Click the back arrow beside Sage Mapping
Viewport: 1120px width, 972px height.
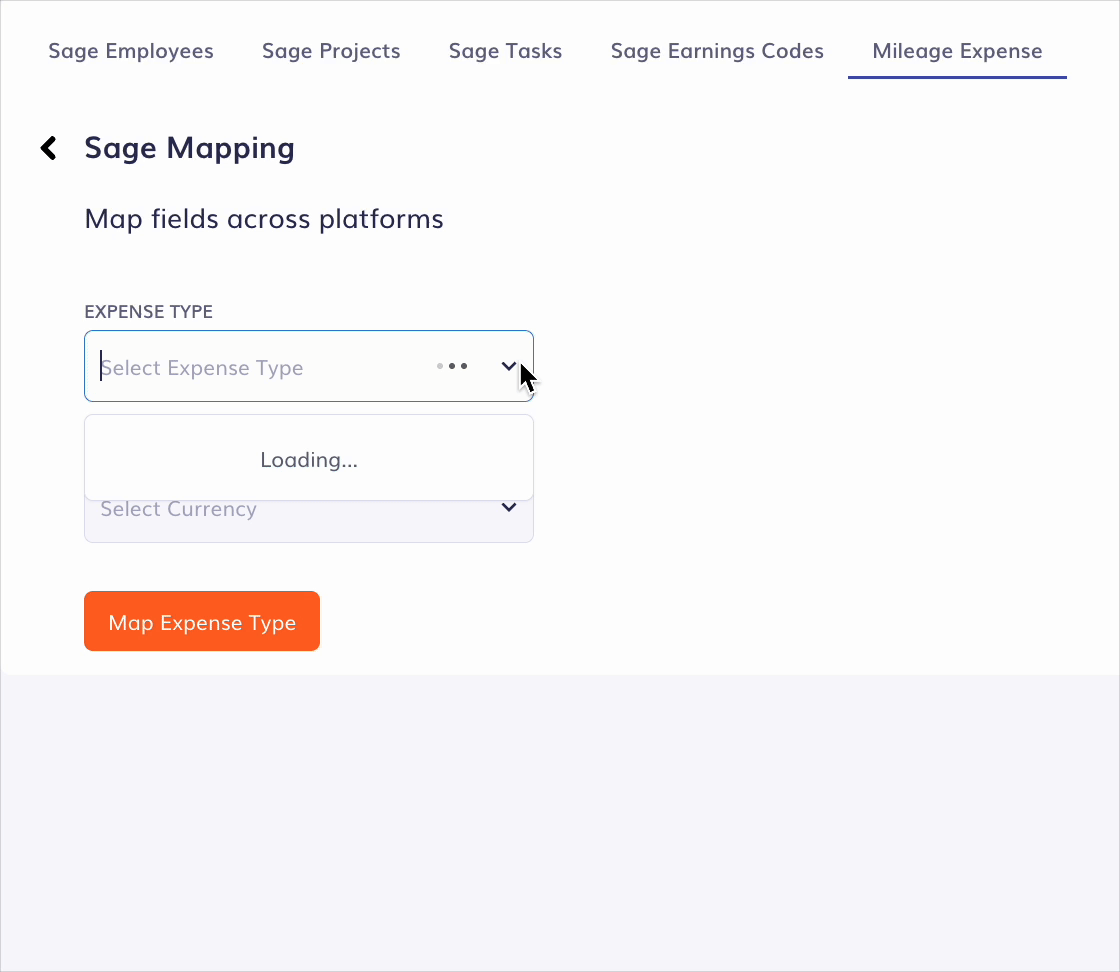[x=48, y=147]
